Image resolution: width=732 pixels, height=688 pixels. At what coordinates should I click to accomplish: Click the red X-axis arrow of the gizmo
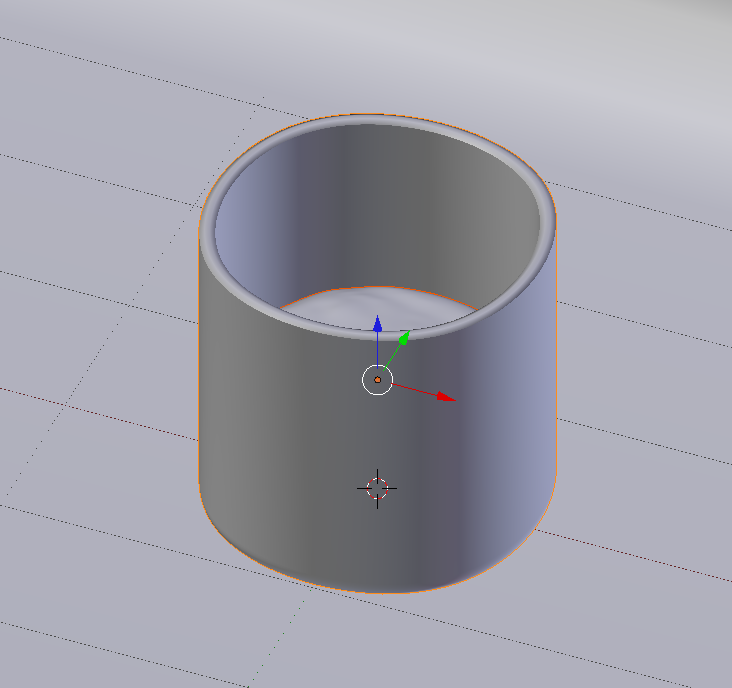click(446, 397)
